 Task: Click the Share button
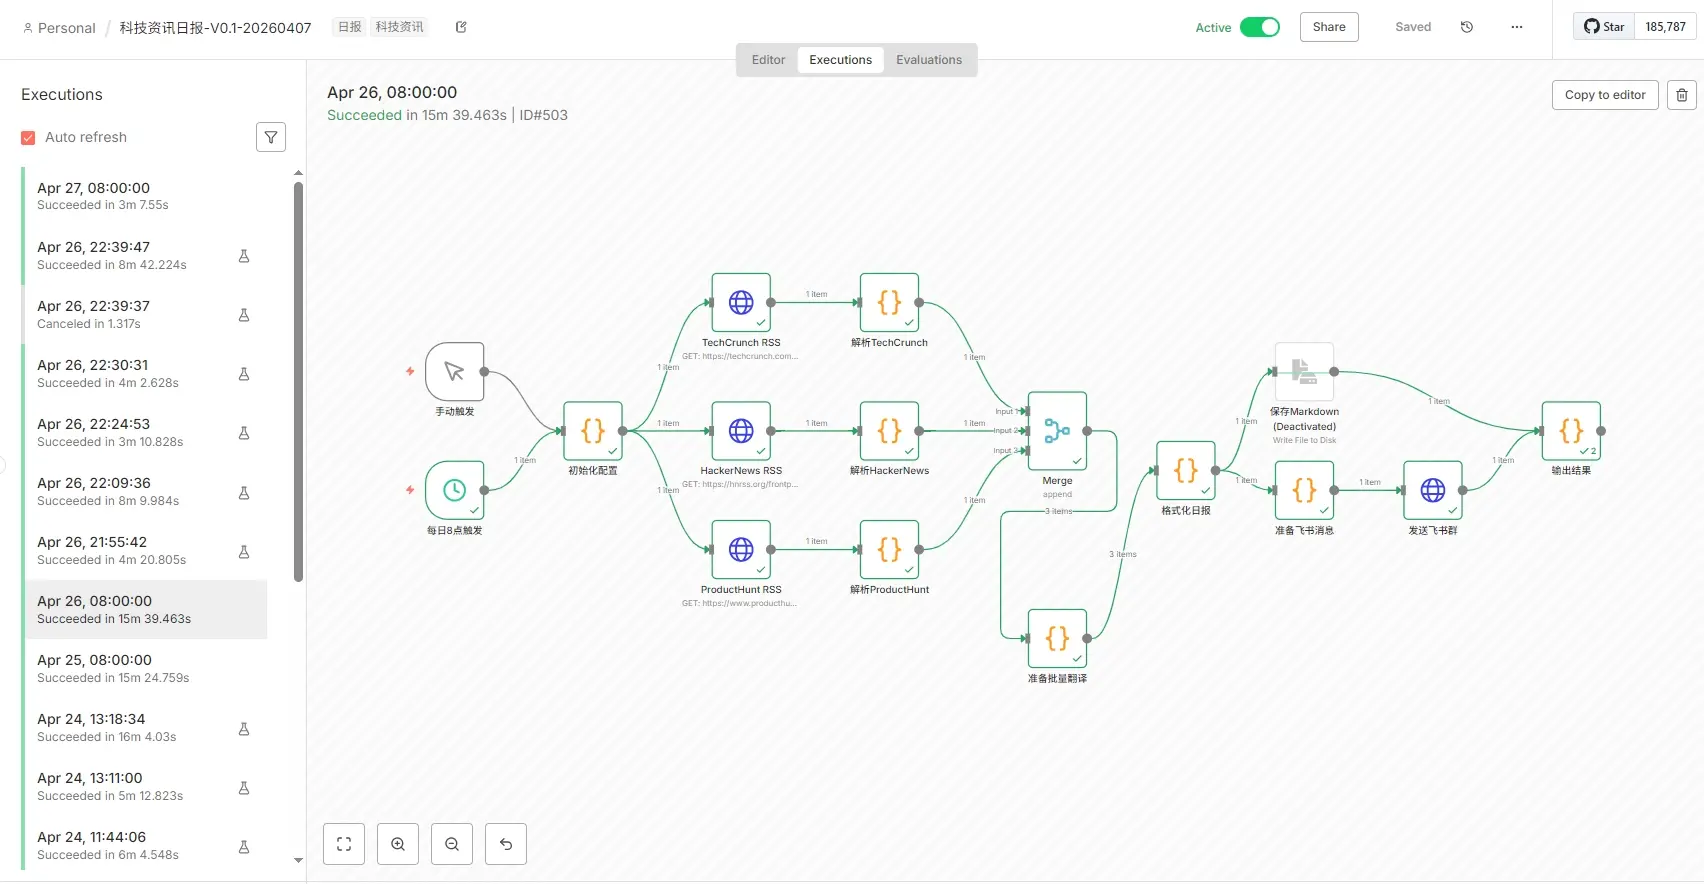pos(1329,27)
